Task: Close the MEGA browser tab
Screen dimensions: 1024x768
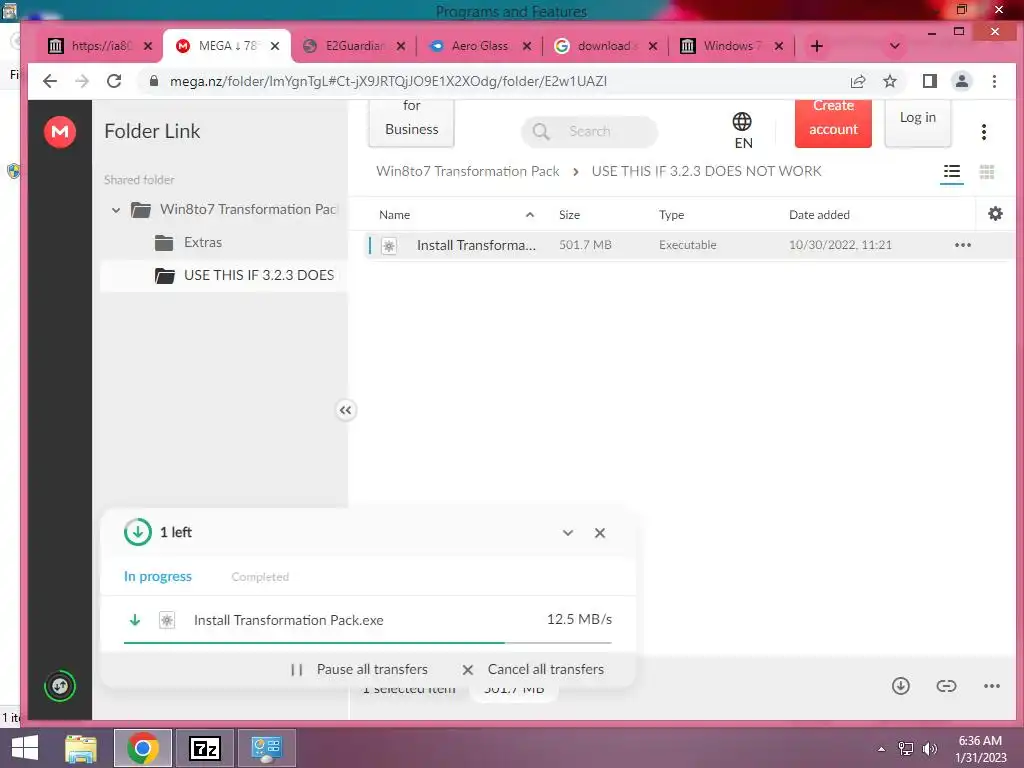Action: pos(275,46)
